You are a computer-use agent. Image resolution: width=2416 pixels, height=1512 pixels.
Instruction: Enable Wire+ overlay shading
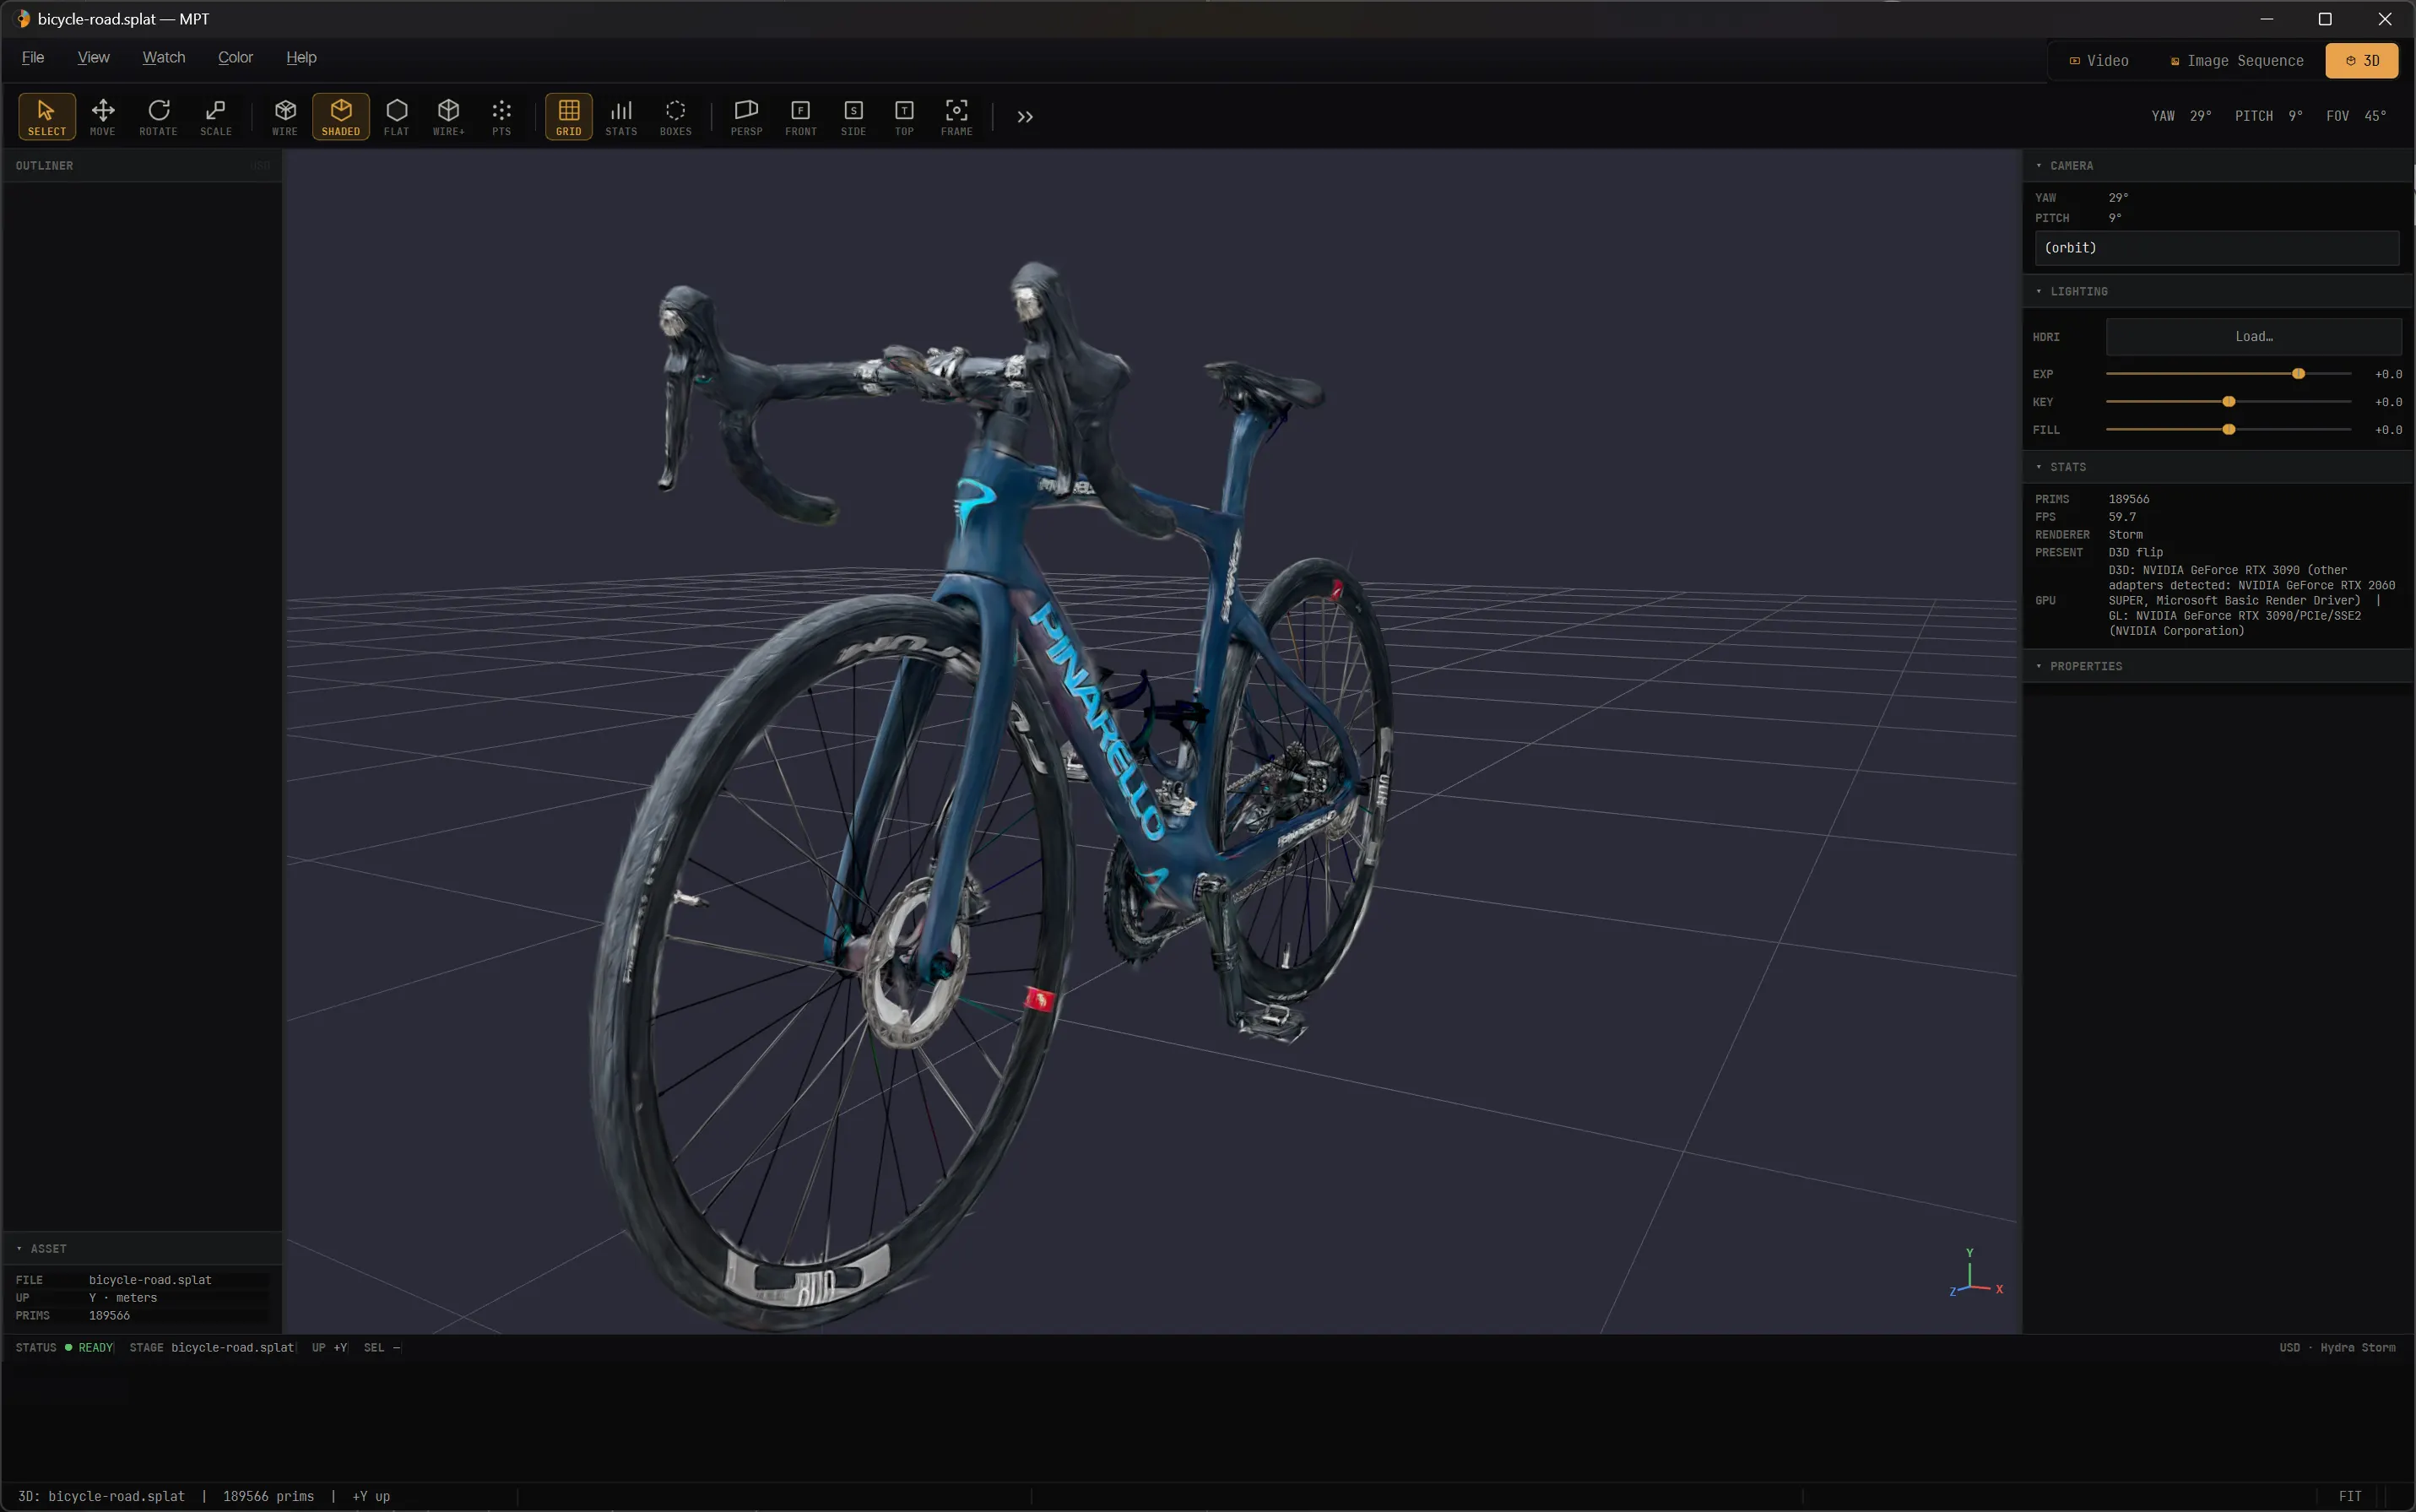(x=448, y=117)
